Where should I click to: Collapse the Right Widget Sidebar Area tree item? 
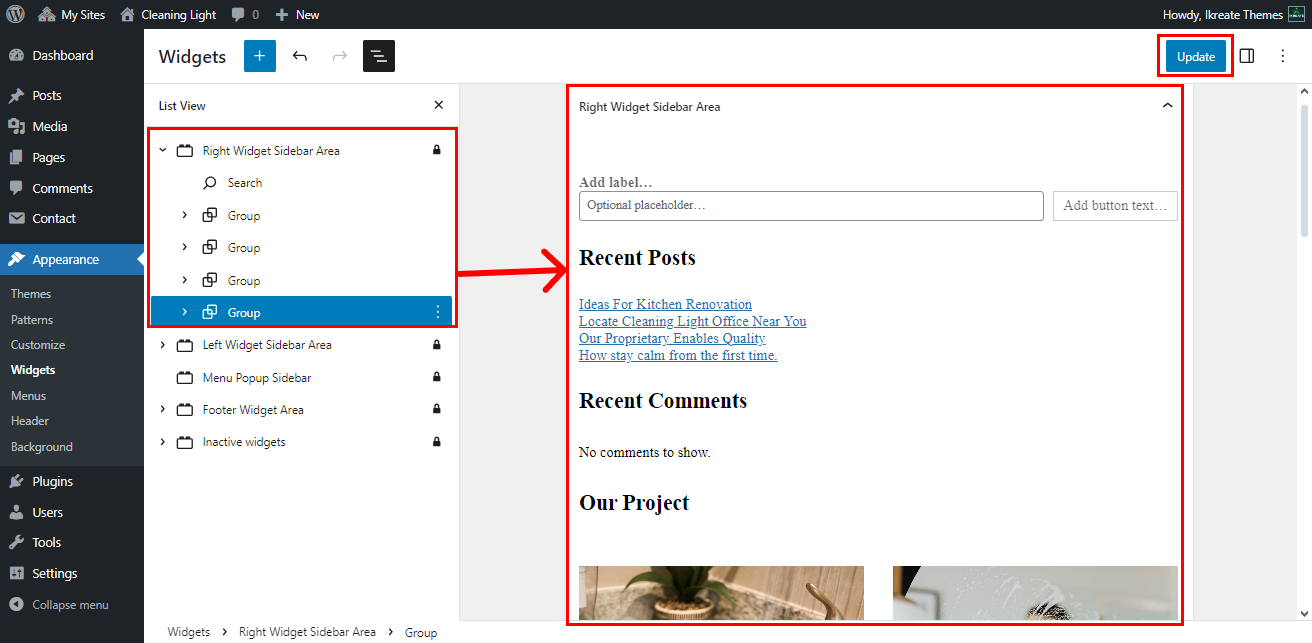(x=162, y=151)
